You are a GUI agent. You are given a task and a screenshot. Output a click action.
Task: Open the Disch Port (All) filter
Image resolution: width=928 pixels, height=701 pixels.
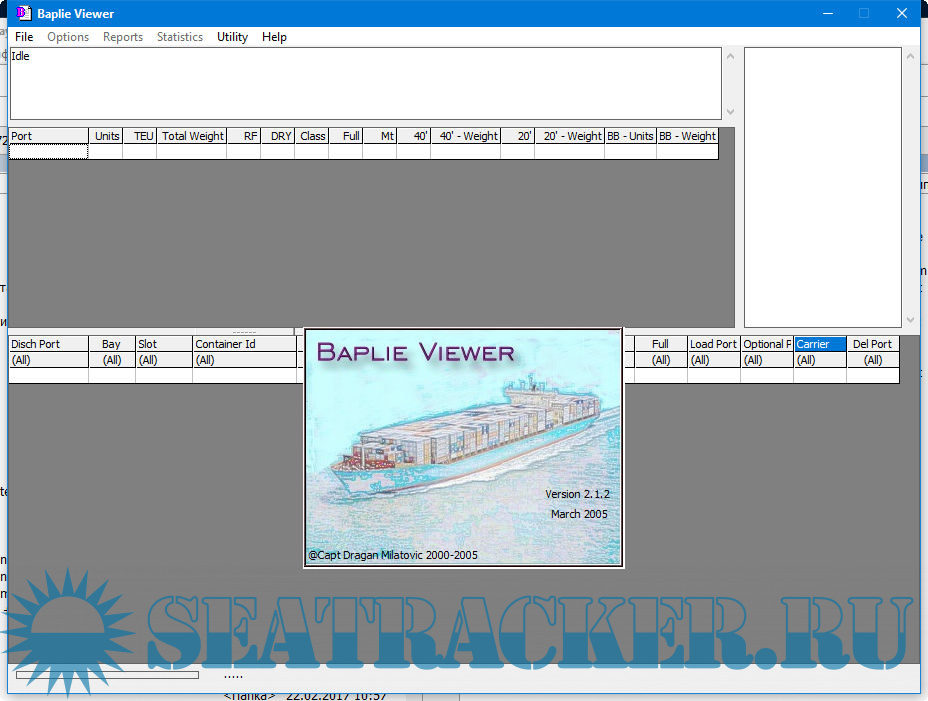pos(48,360)
